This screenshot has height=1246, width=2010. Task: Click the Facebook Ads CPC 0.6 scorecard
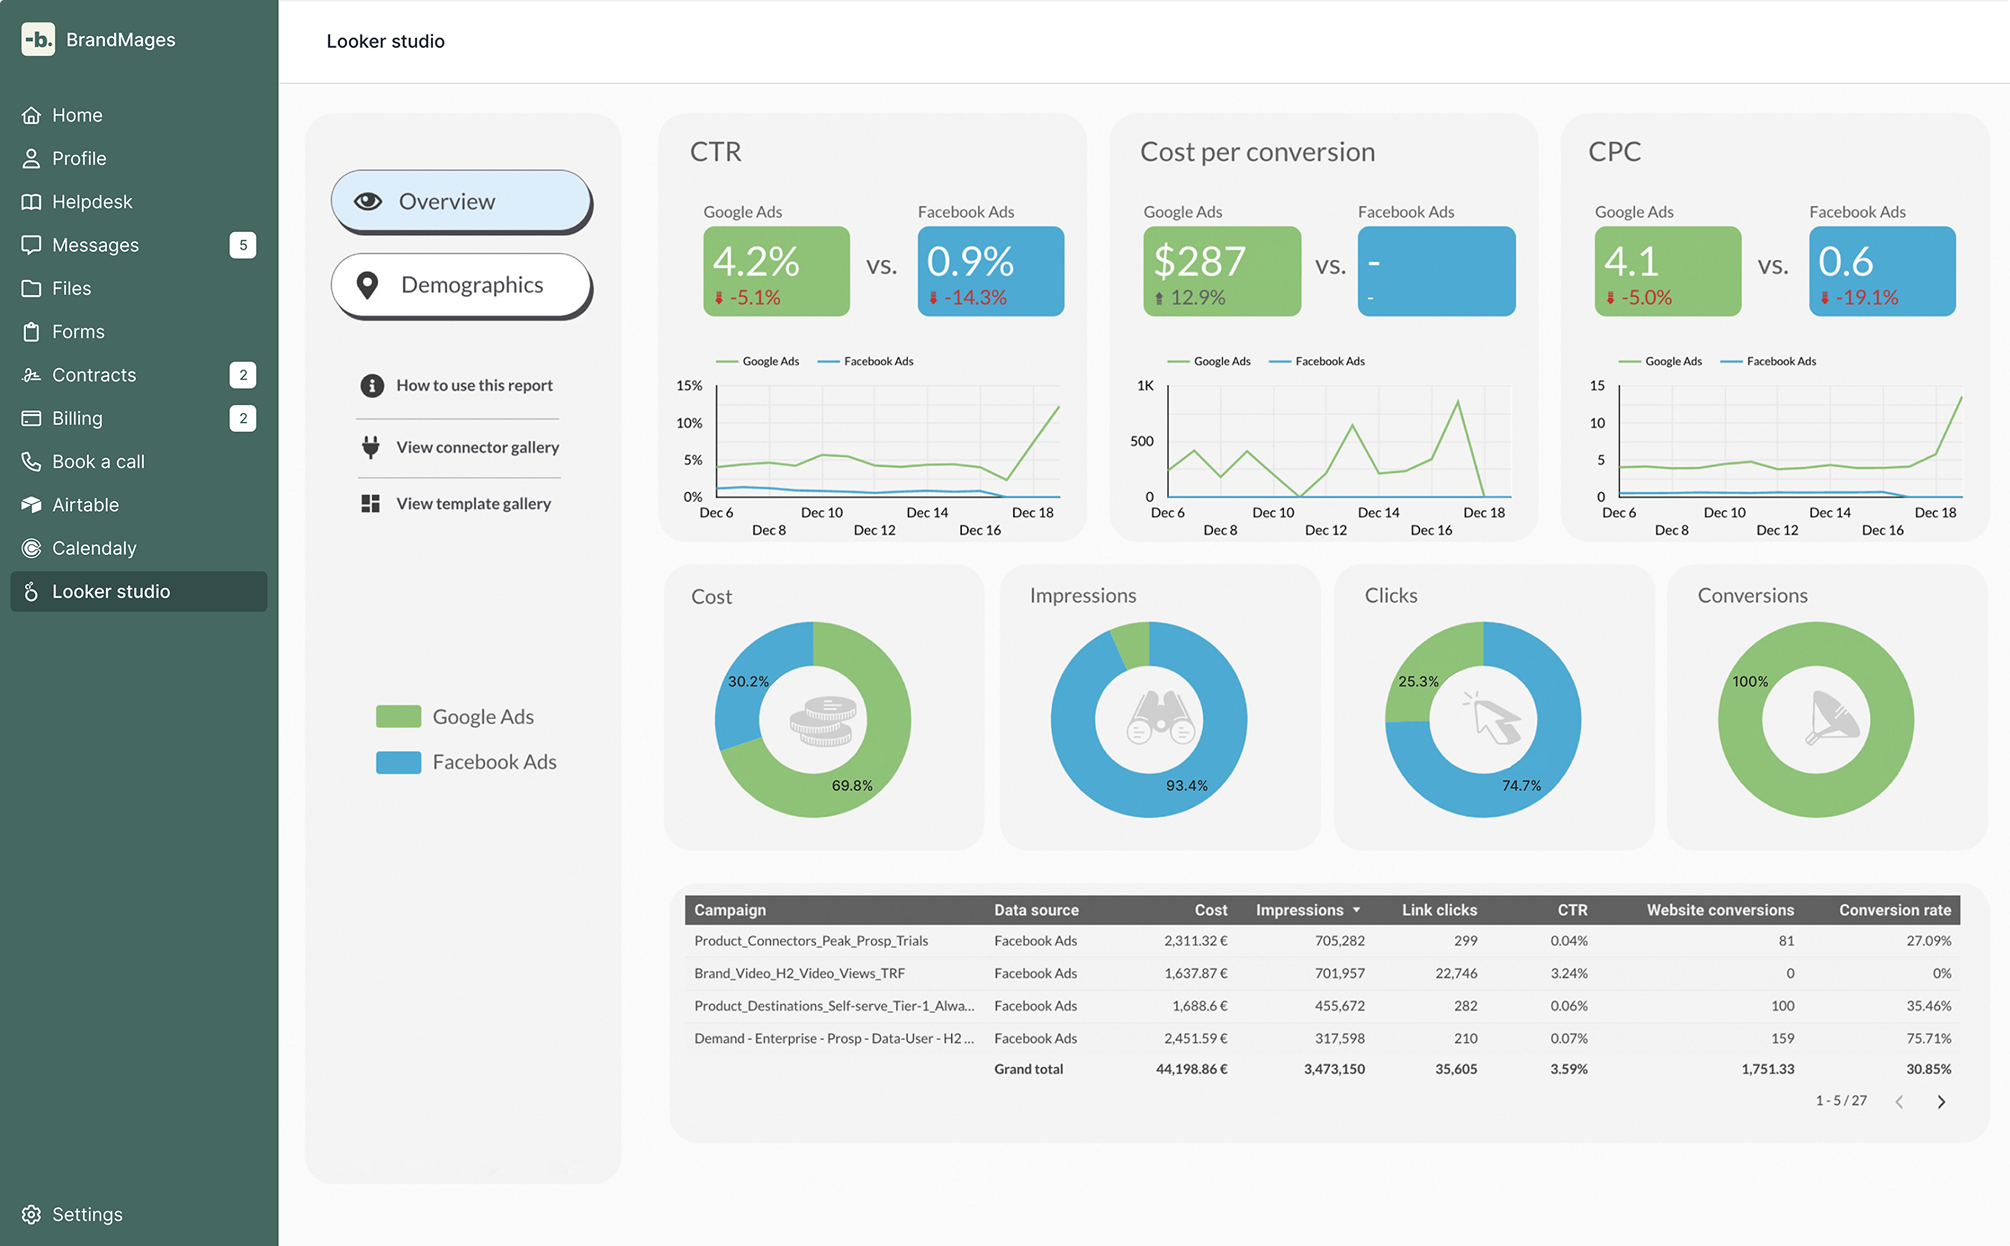[1882, 271]
